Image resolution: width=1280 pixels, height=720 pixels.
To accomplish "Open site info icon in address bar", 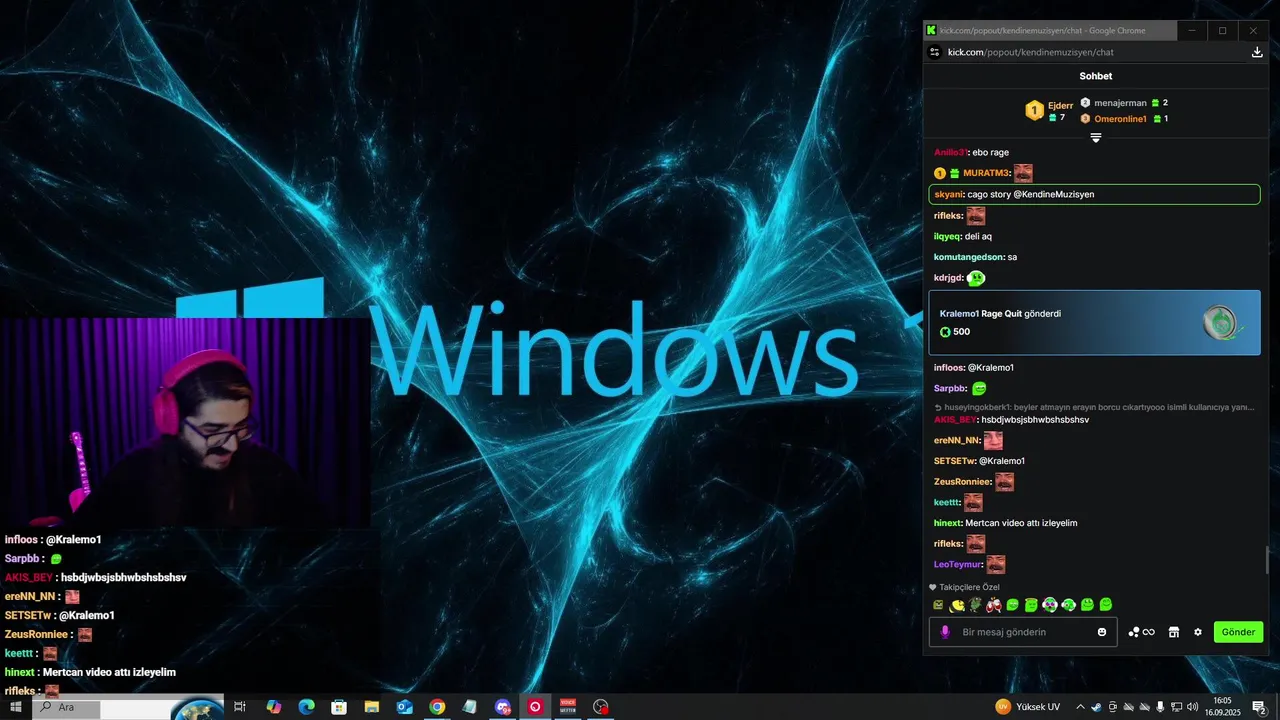I will tap(934, 52).
